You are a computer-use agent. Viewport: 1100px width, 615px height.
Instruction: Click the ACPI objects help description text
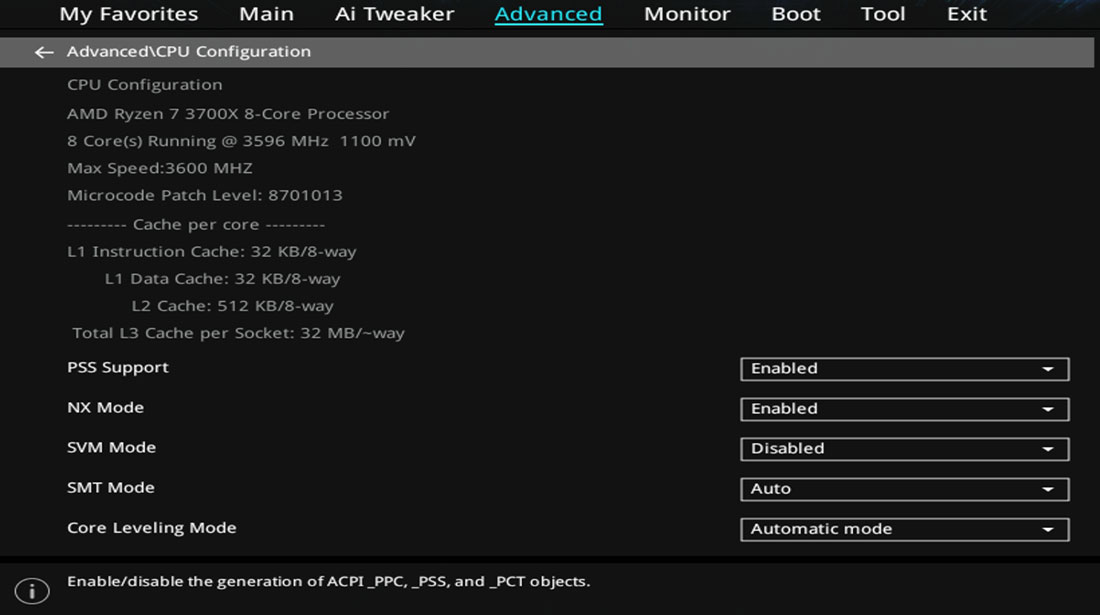328,581
